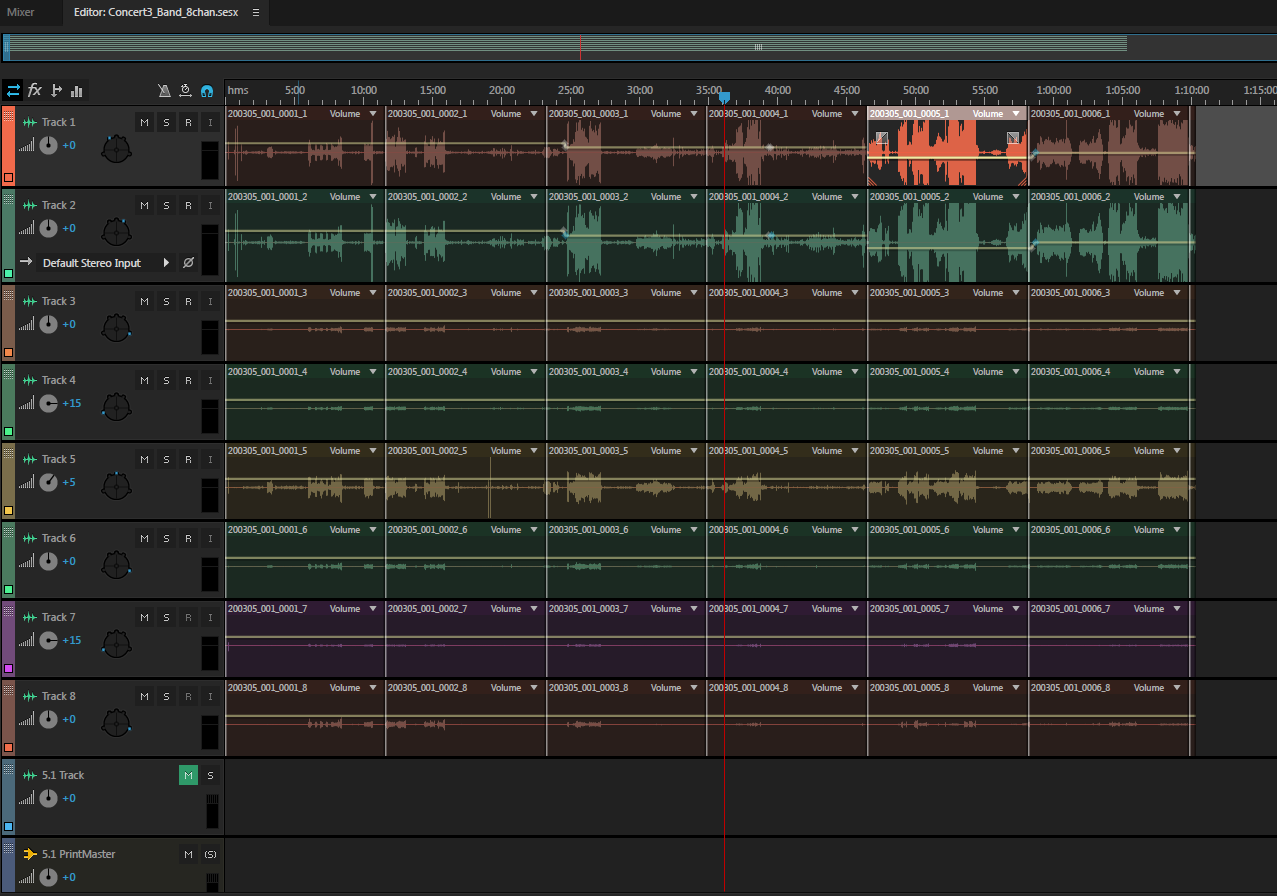The height and width of the screenshot is (896, 1277).
Task: Click the global clip stretching icon
Action: [185, 91]
